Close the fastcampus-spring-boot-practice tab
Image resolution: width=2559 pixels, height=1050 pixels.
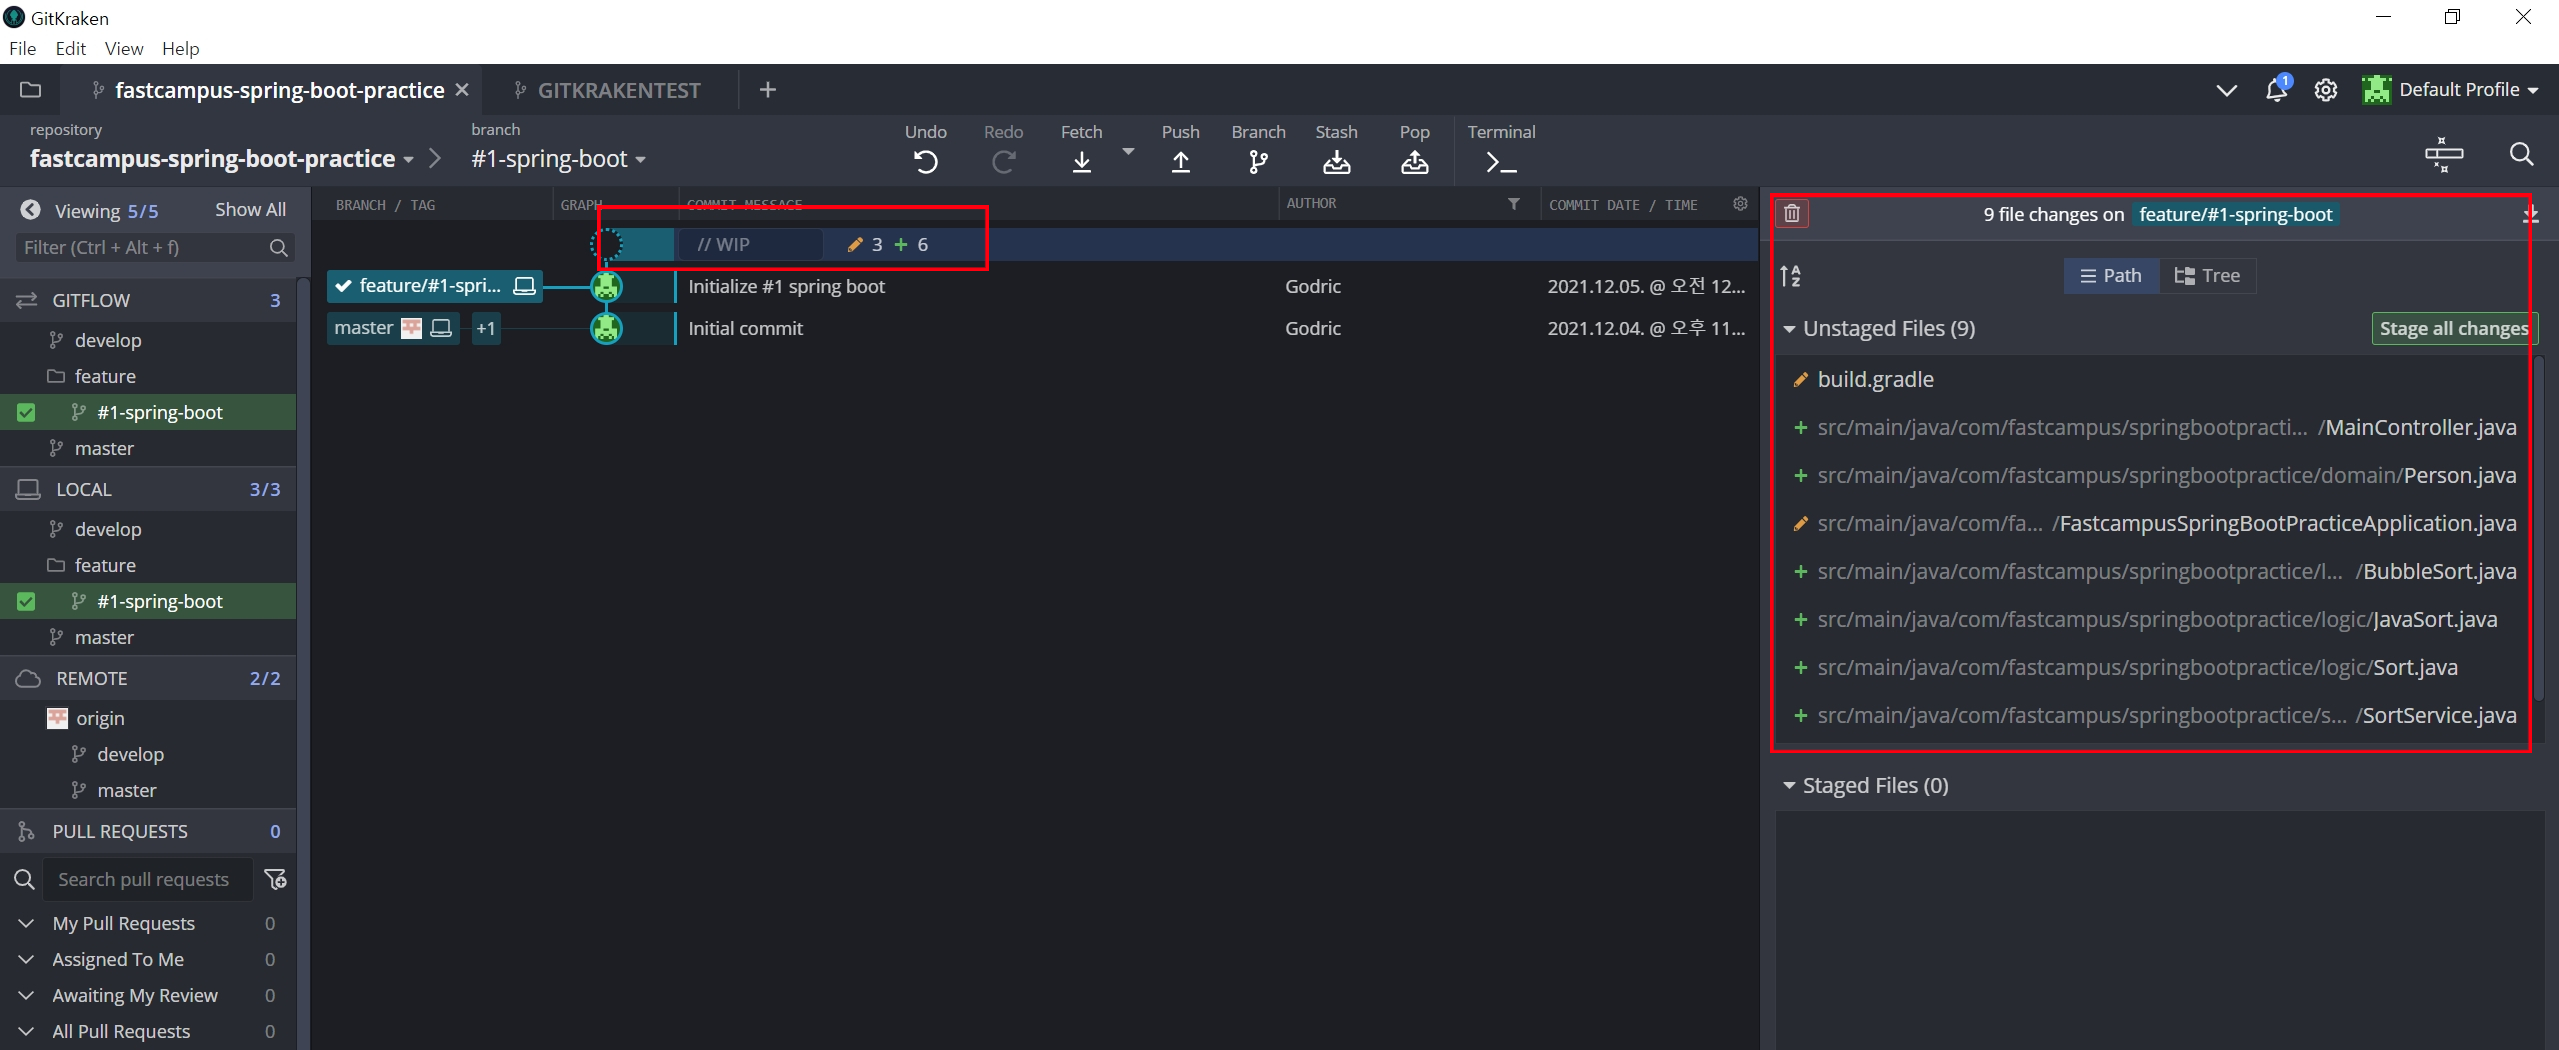point(462,90)
